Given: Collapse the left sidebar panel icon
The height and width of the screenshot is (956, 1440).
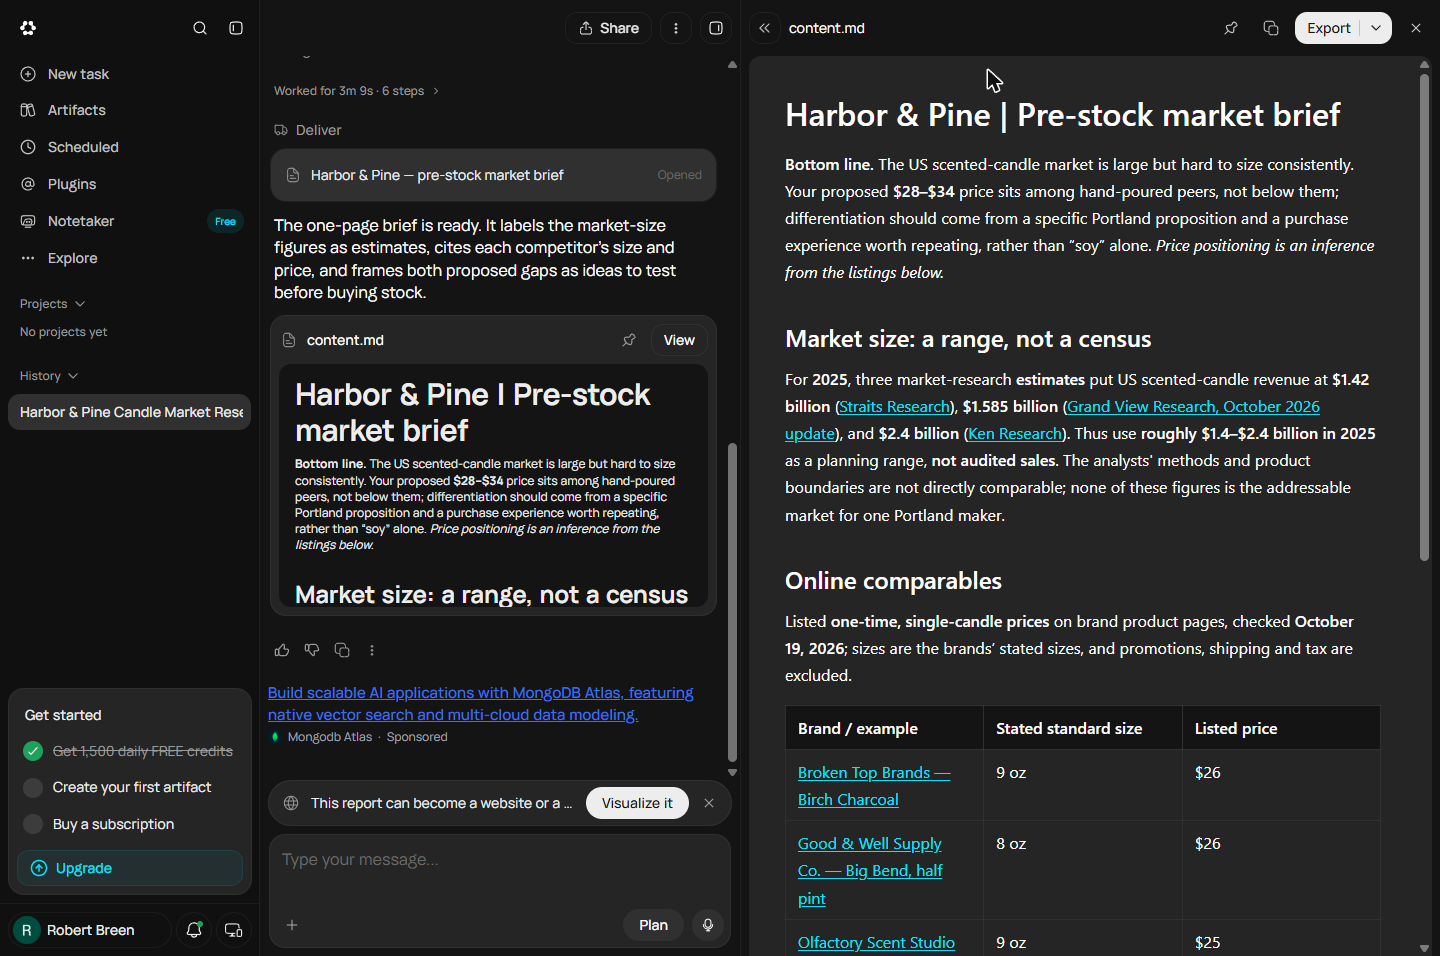Looking at the screenshot, I should [x=236, y=28].
